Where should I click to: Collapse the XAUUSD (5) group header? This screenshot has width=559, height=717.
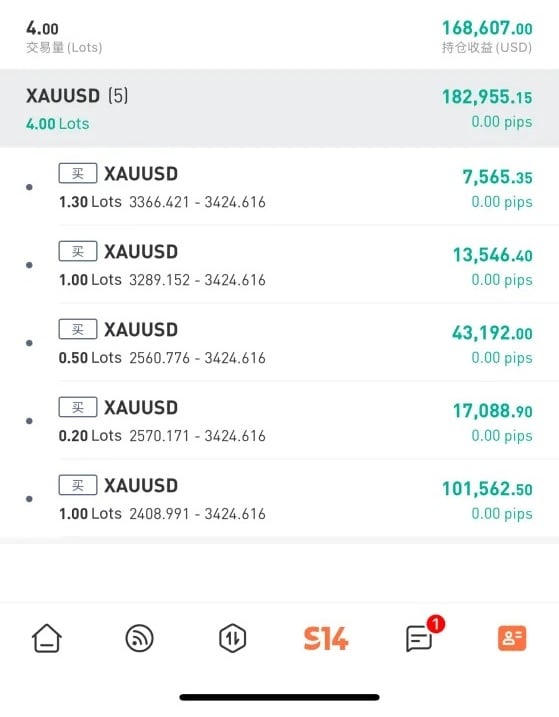280,108
